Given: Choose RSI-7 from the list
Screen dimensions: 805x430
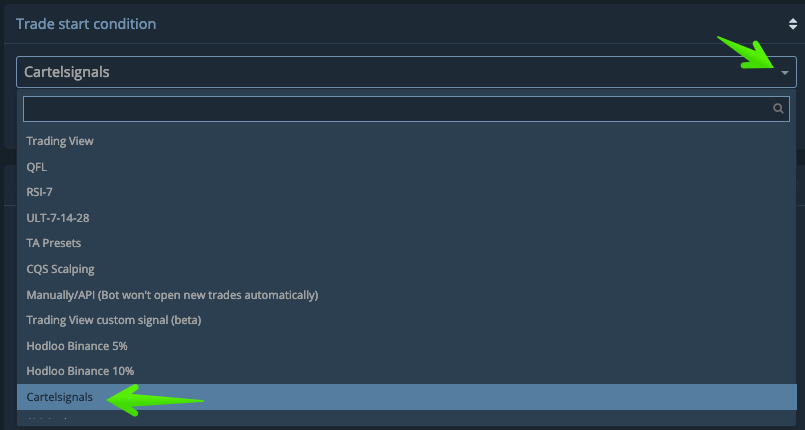Looking at the screenshot, I should click(x=406, y=192).
